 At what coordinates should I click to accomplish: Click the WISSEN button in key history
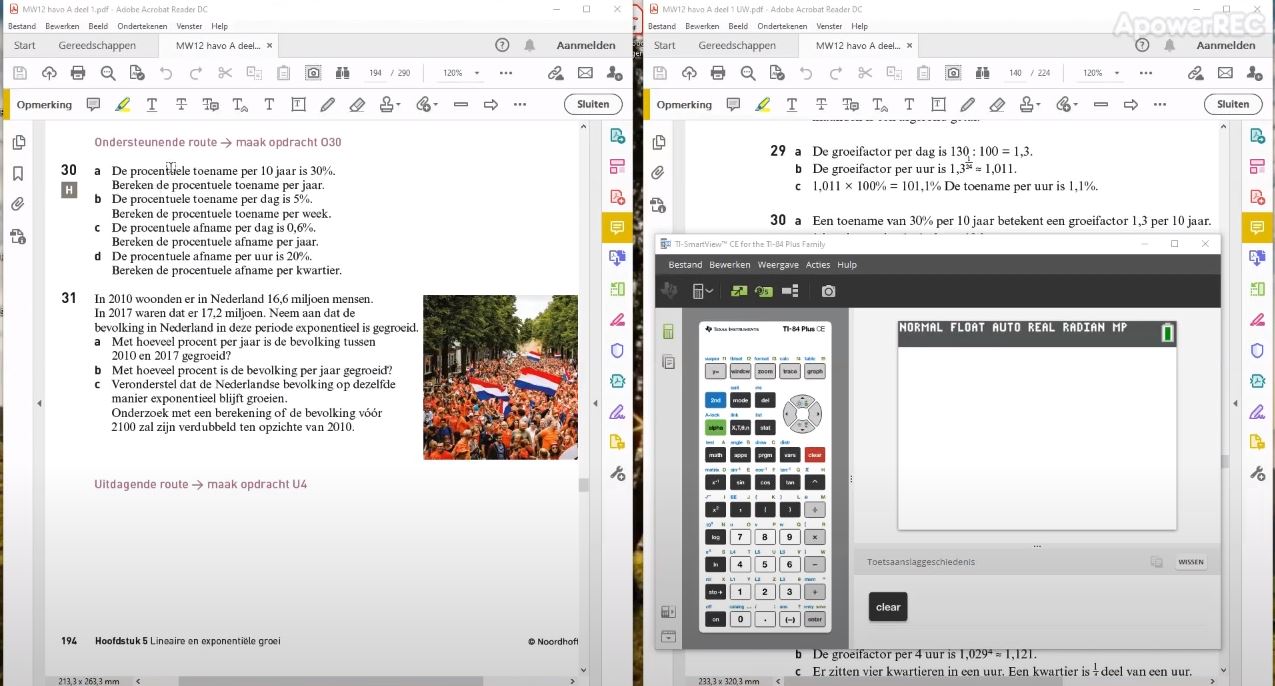[1190, 562]
